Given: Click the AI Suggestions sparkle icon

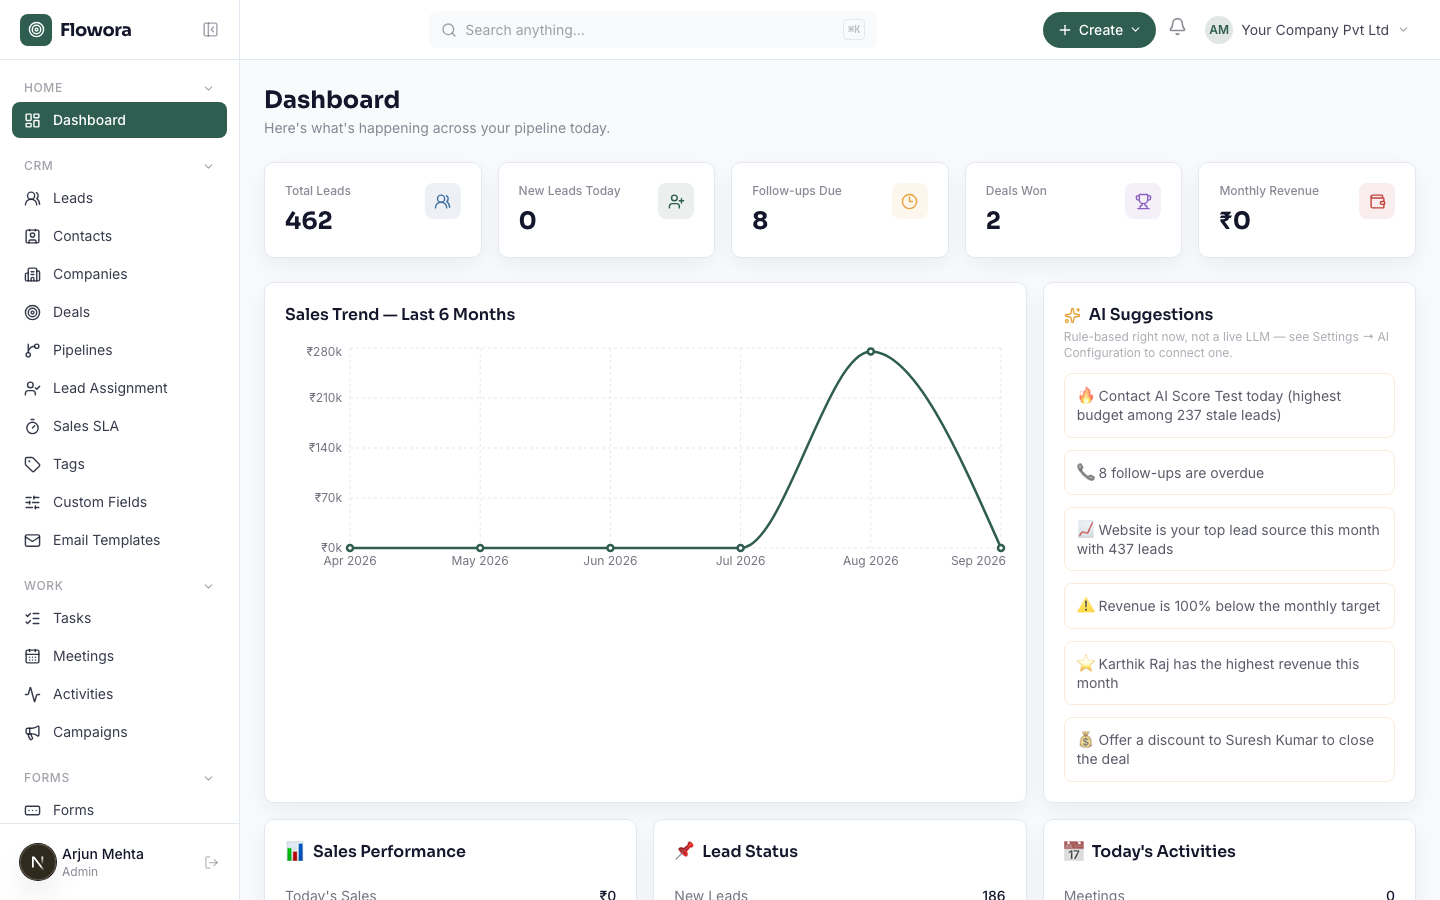Looking at the screenshot, I should [1072, 315].
